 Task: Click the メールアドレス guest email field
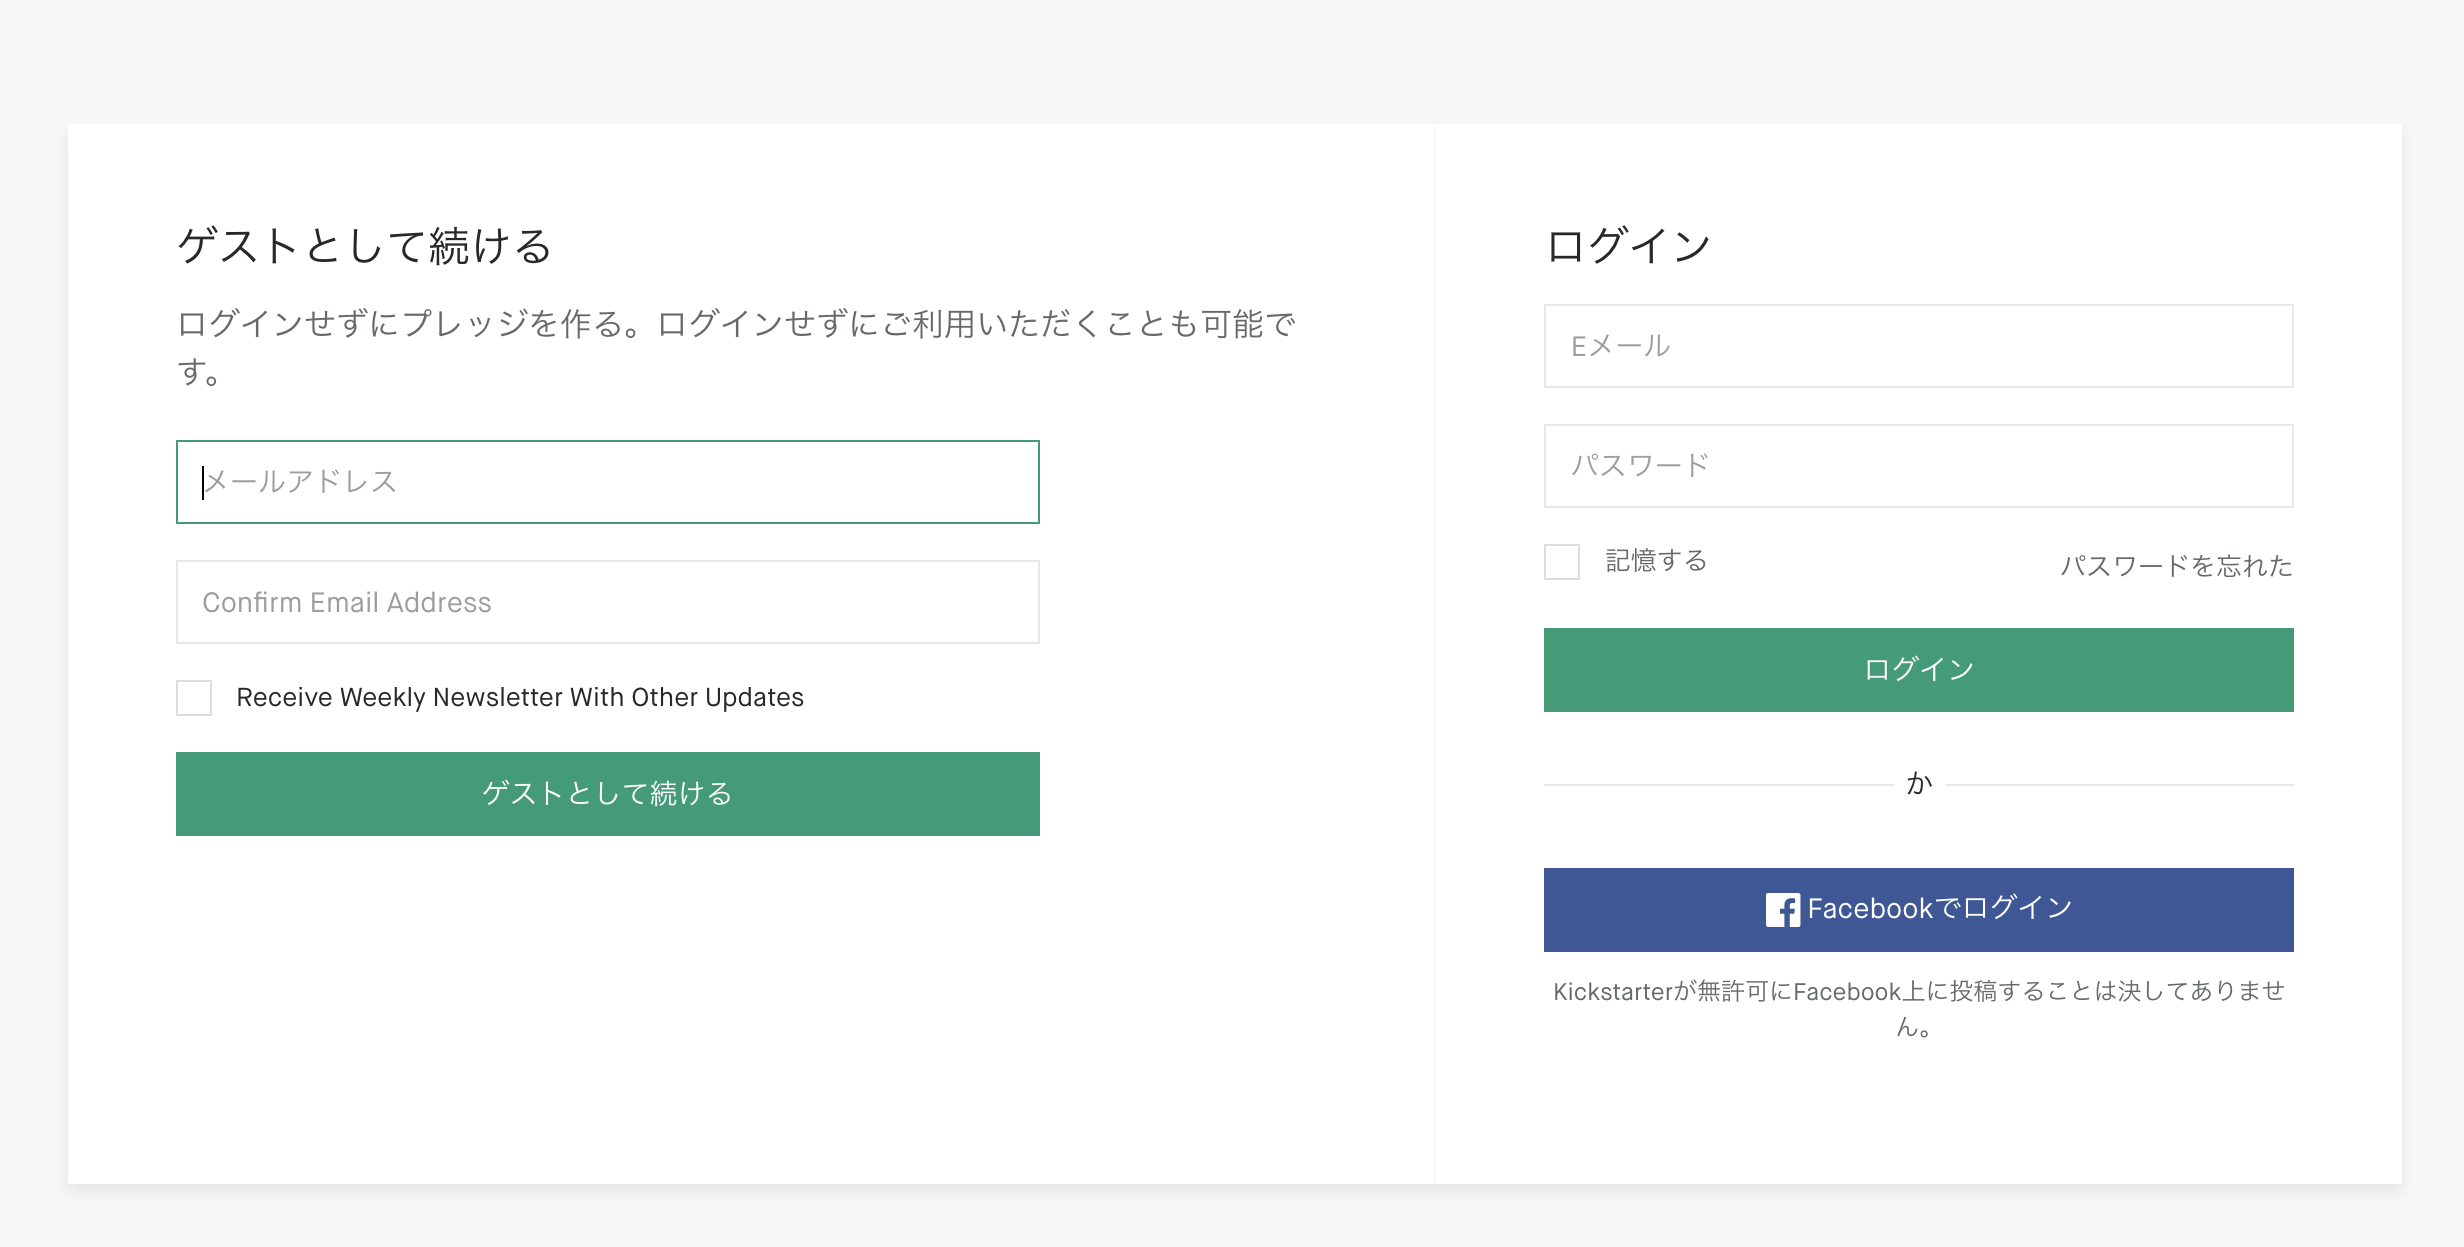608,482
